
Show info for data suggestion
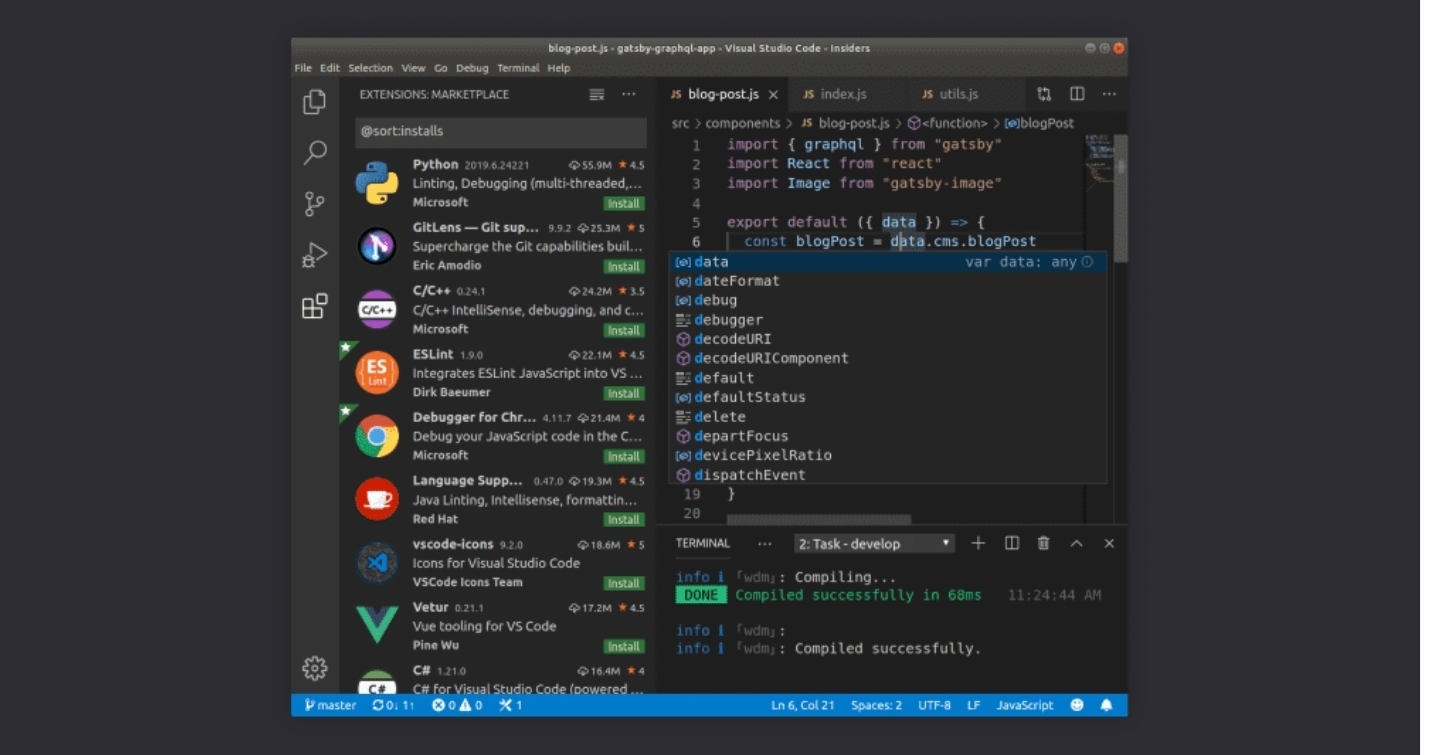click(1087, 262)
